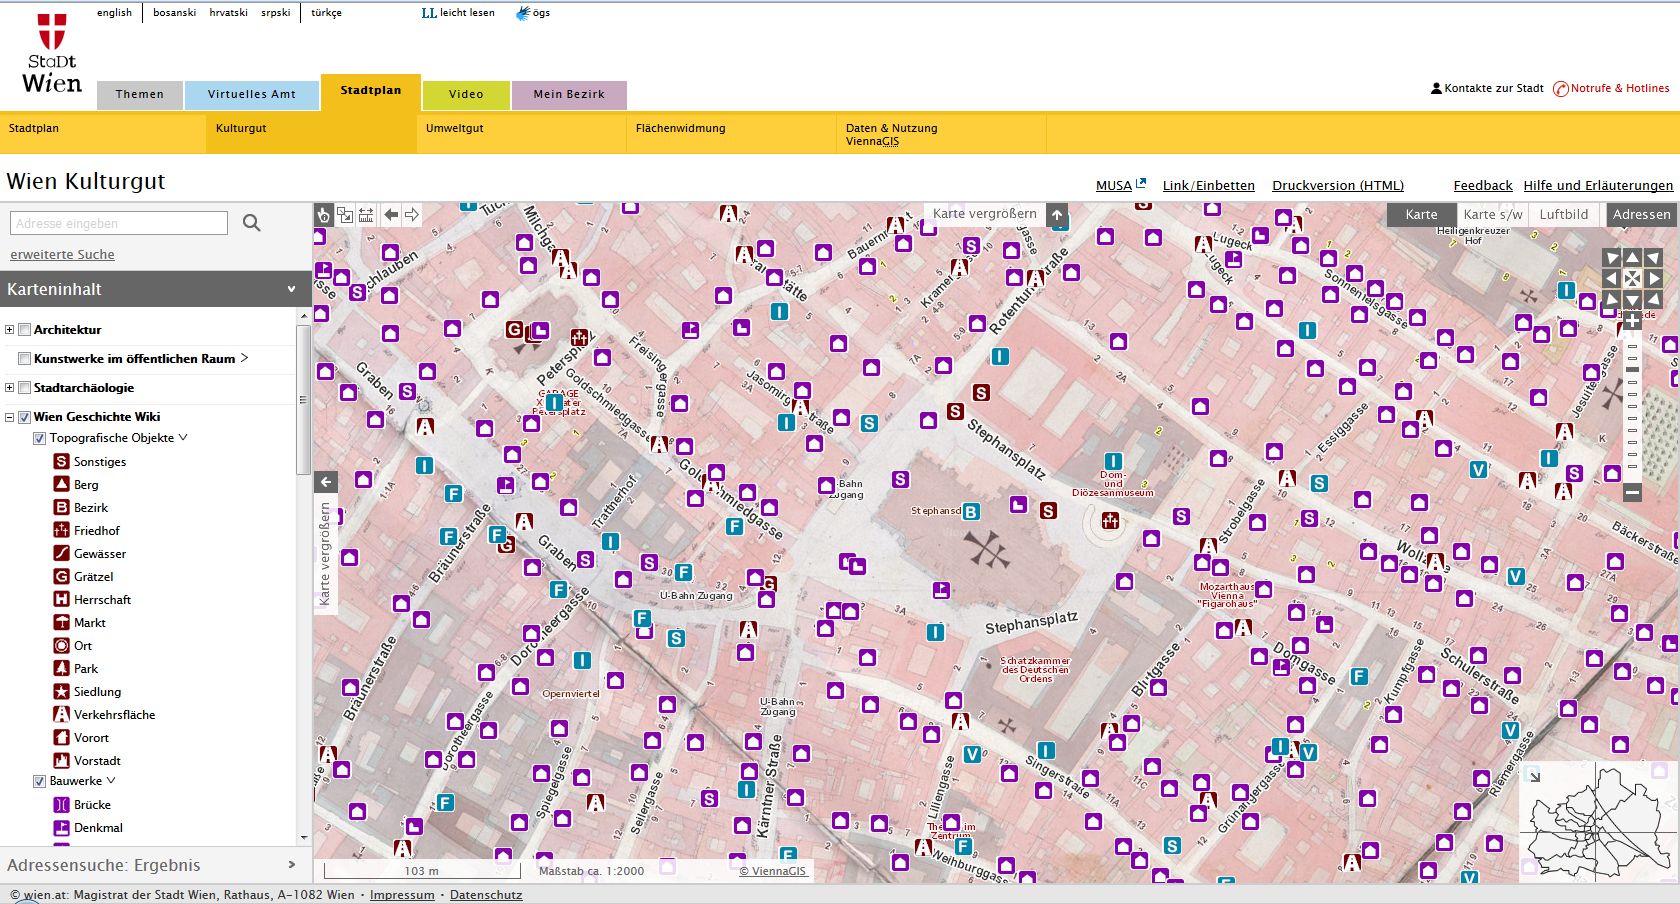Collapse the left panel with arrow
The width and height of the screenshot is (1680, 904).
(x=326, y=482)
